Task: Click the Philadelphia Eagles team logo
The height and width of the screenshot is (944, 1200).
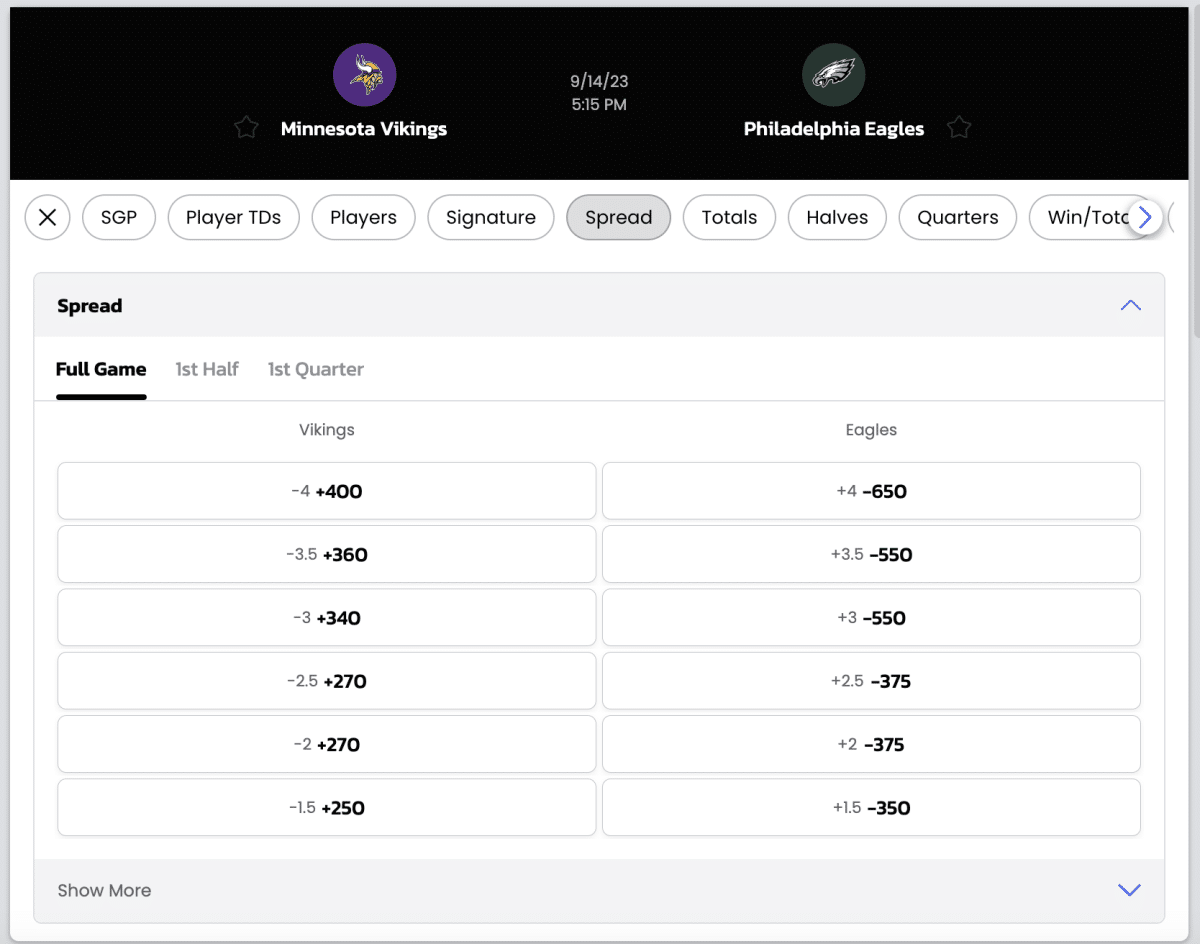Action: 833,74
